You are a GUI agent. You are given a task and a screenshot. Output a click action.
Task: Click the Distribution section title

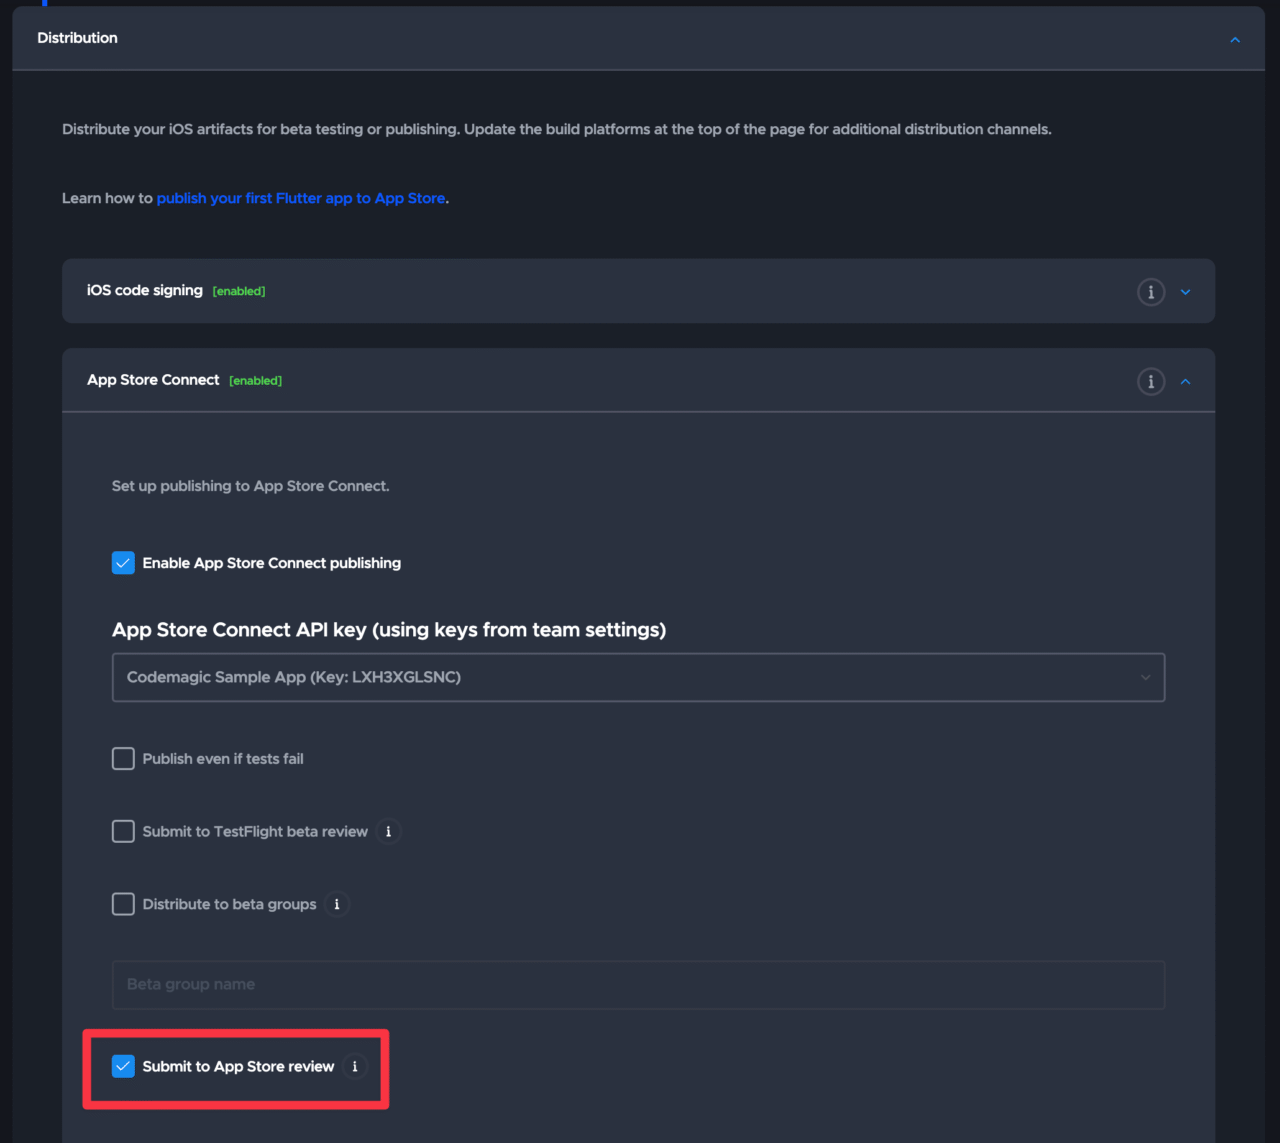(x=77, y=38)
